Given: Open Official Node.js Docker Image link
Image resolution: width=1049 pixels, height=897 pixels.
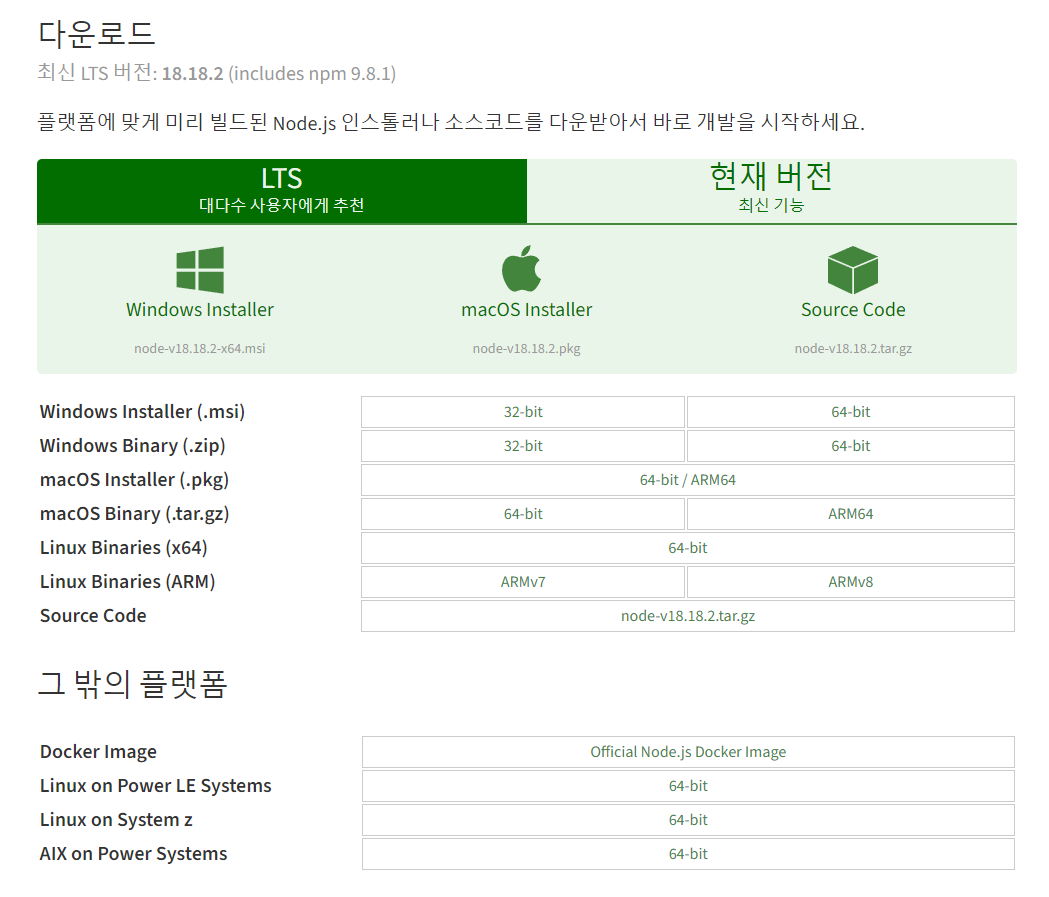Looking at the screenshot, I should coord(688,752).
